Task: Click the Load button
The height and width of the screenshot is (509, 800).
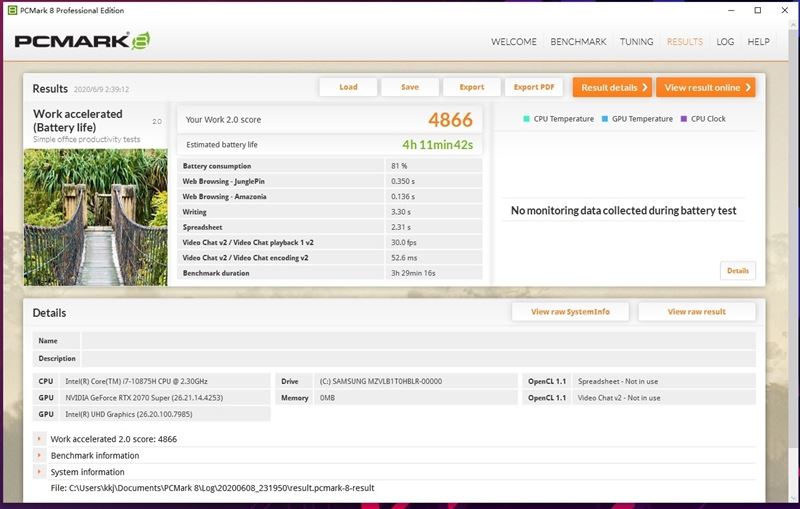Action: [348, 87]
